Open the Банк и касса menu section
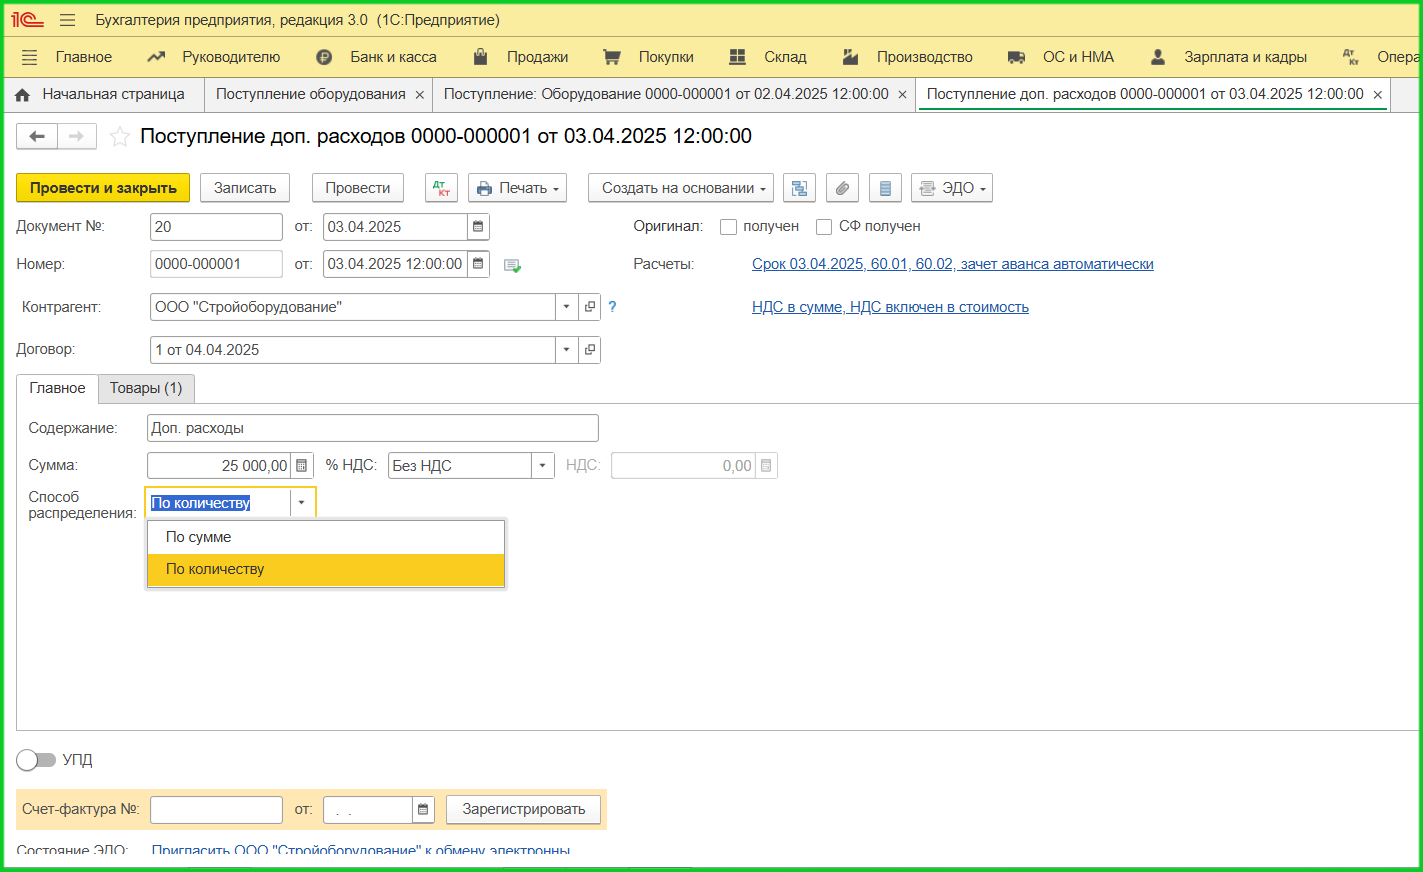The image size is (1423, 872). [392, 57]
